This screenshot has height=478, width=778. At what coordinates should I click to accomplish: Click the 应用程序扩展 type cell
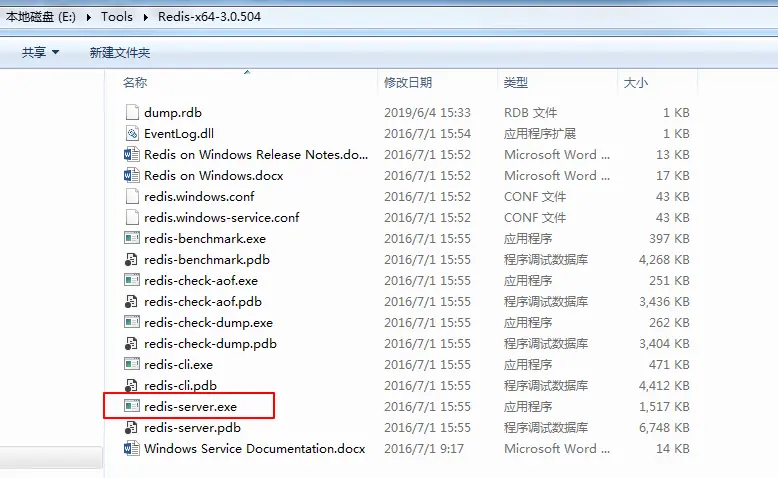tap(540, 134)
